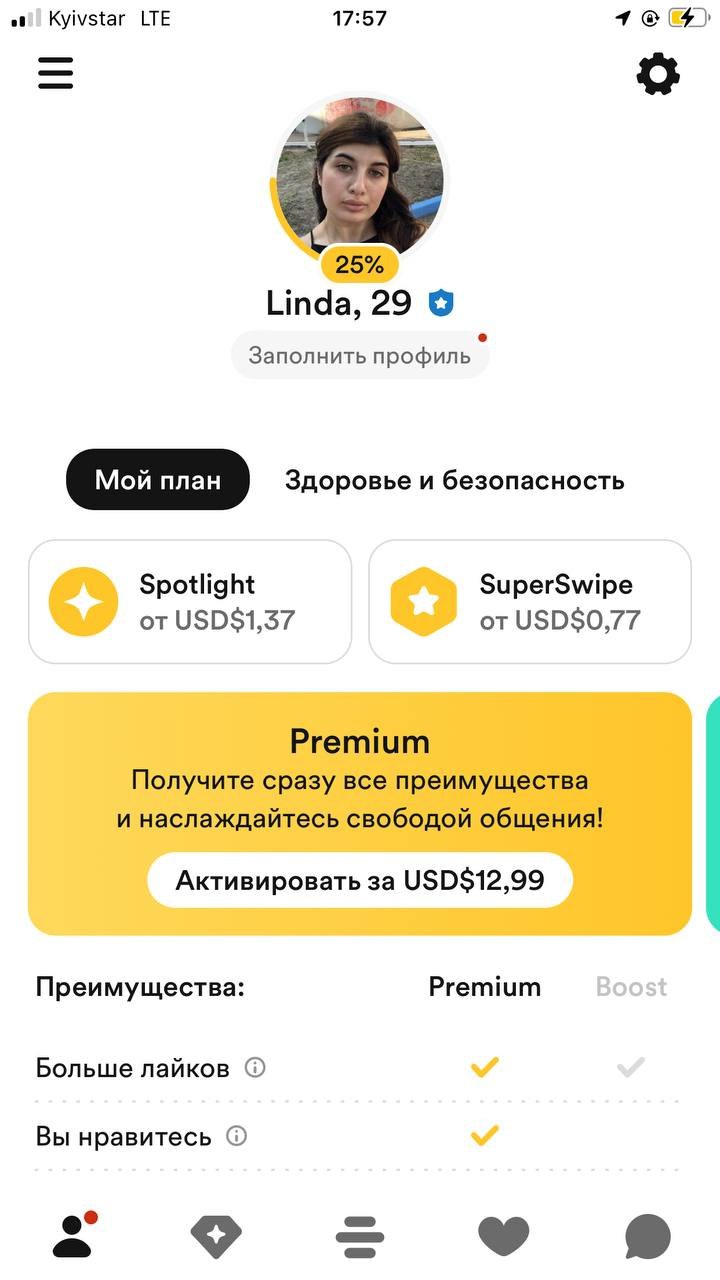720x1280 pixels.
Task: Tap the info icon beside Вы нравитесь
Action: [237, 1136]
